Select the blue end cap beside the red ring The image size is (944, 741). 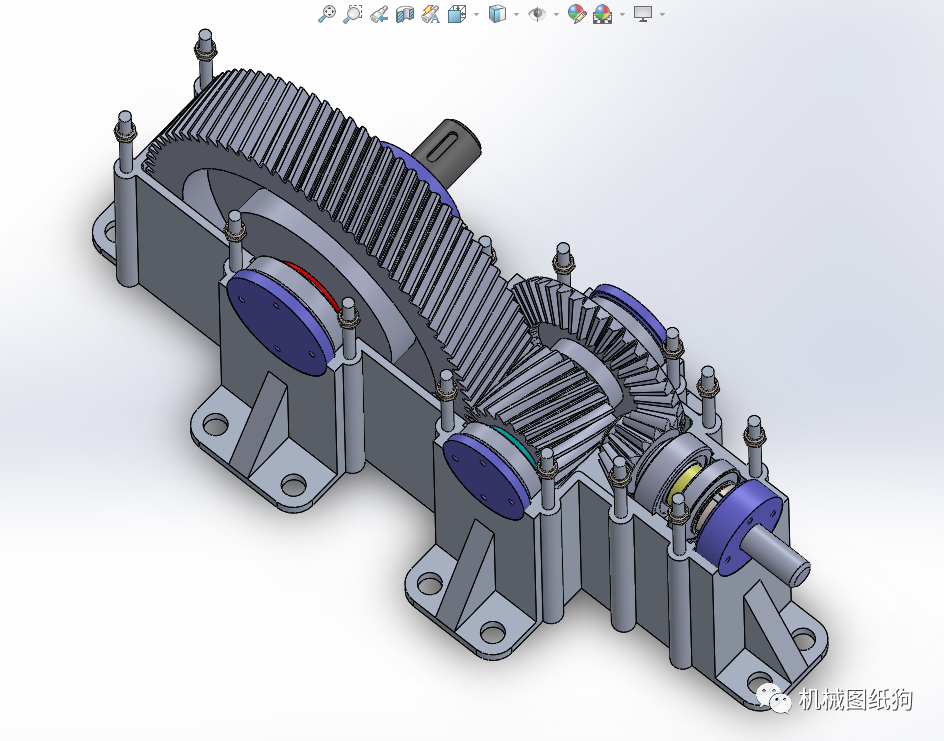pyautogui.click(x=279, y=322)
